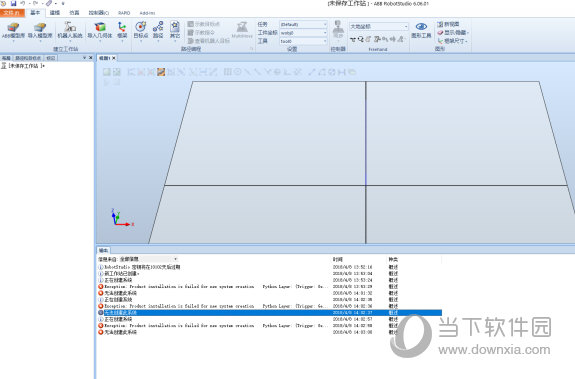This screenshot has height=379, width=575.
Task: Open the 导入模型库 import library button
Action: 40,31
